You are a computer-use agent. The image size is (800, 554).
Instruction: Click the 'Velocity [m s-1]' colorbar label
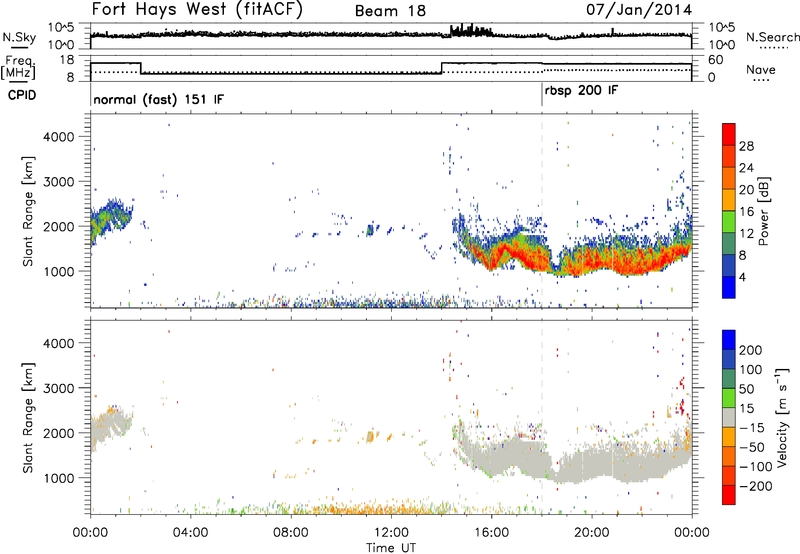(x=782, y=417)
